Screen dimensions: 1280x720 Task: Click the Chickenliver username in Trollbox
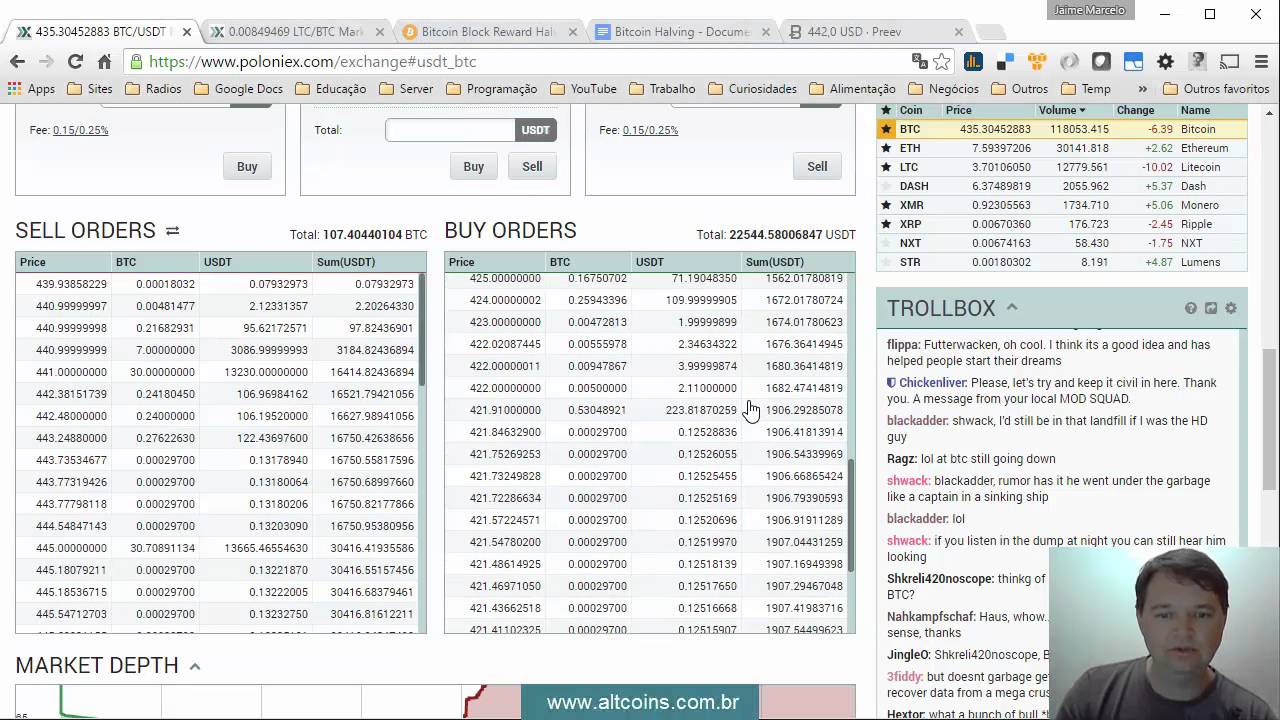[x=932, y=383]
